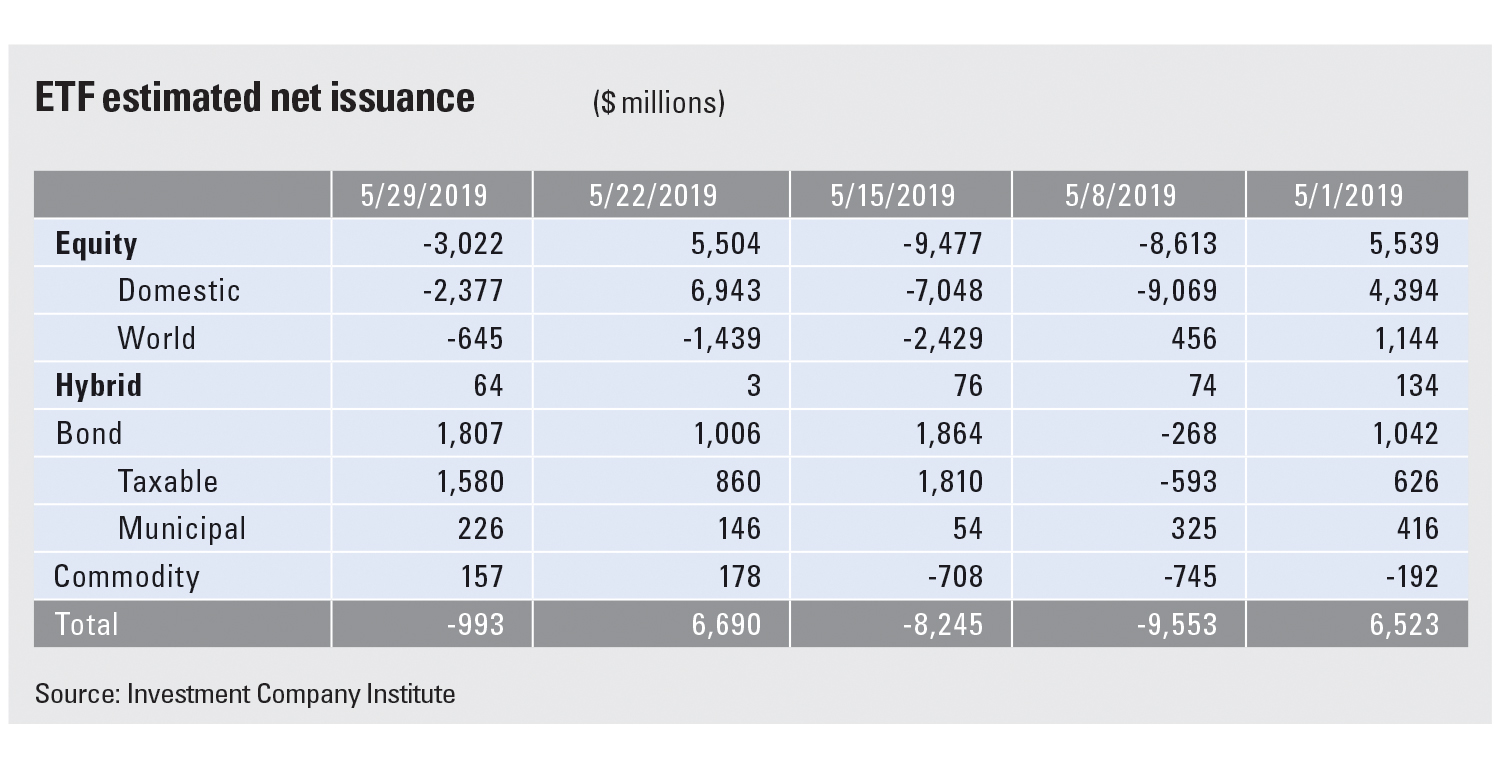Select the Municipal row label
Image resolution: width=1500 pixels, height=781 pixels.
(x=181, y=528)
